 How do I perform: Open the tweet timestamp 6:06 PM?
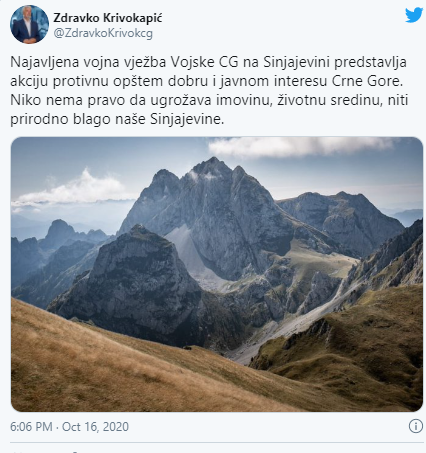click(x=31, y=427)
